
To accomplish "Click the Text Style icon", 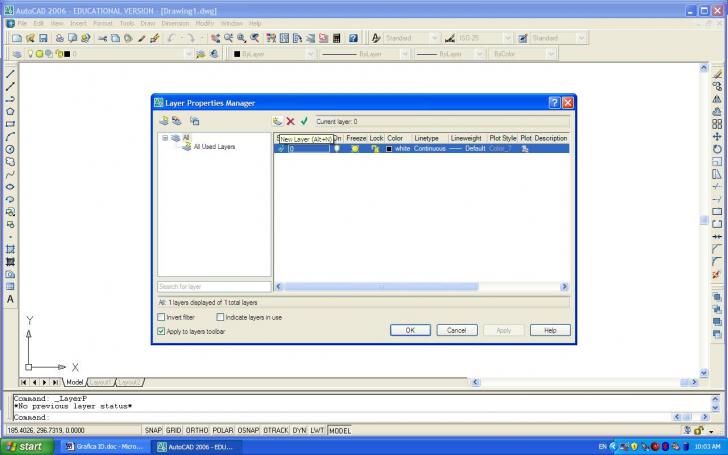I will 376,38.
